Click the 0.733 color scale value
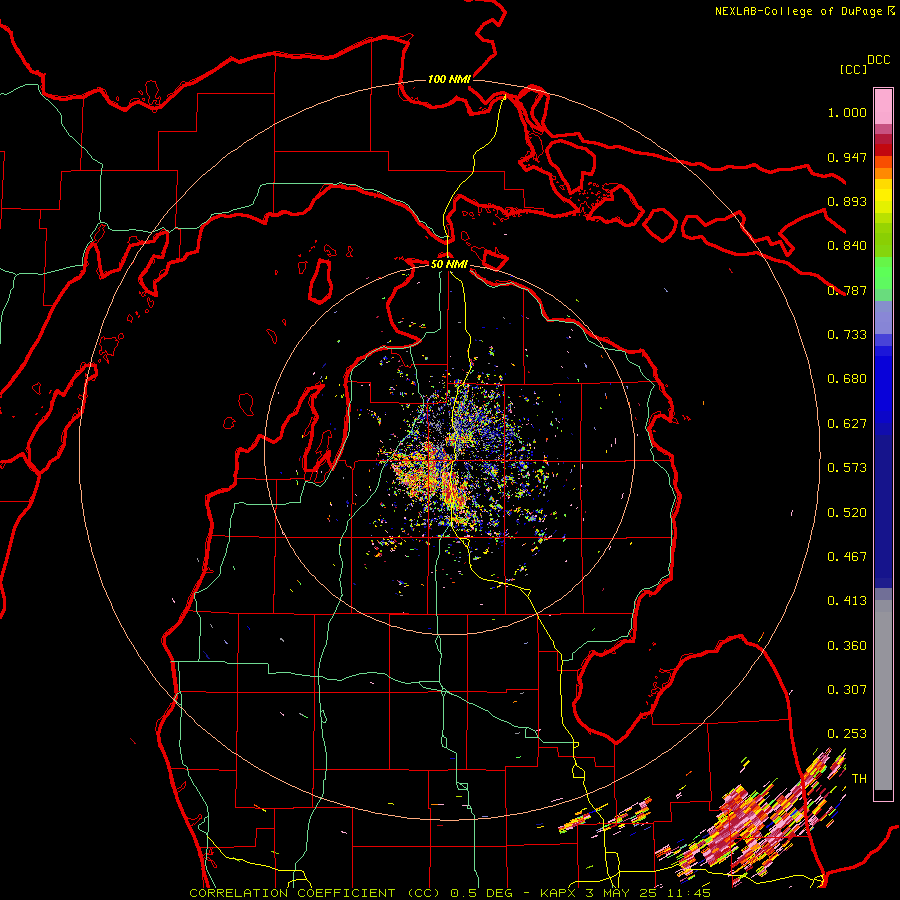 (847, 335)
